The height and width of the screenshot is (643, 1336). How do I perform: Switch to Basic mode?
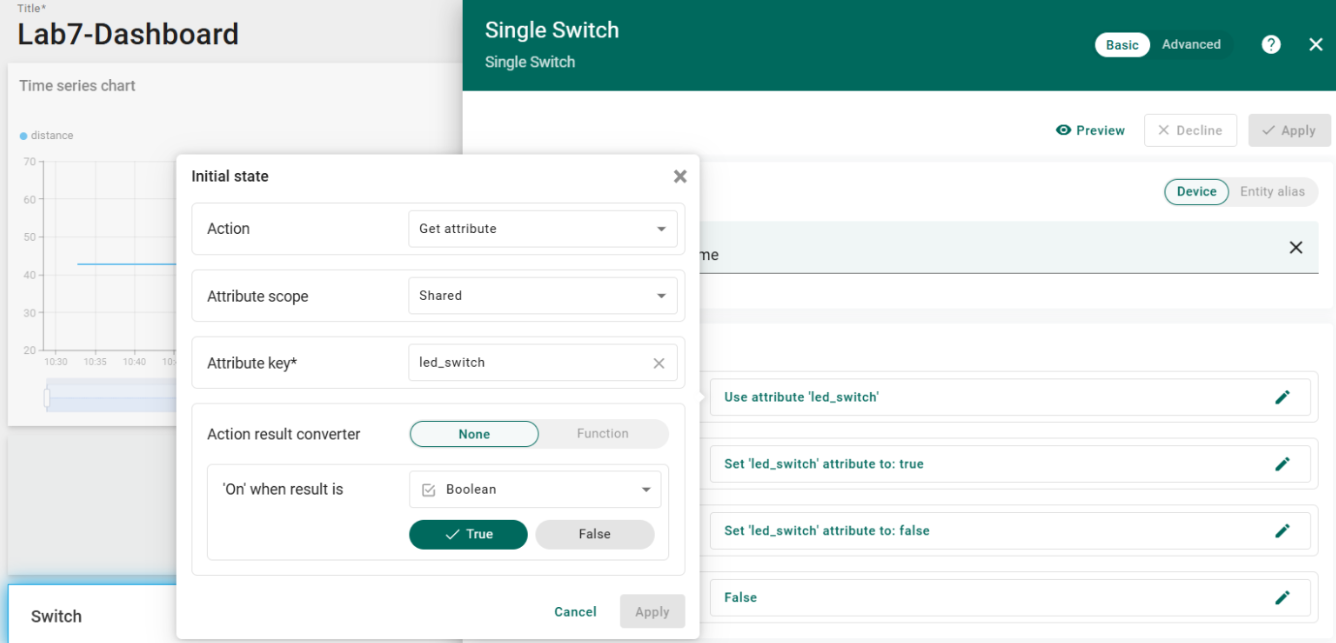pos(1122,45)
